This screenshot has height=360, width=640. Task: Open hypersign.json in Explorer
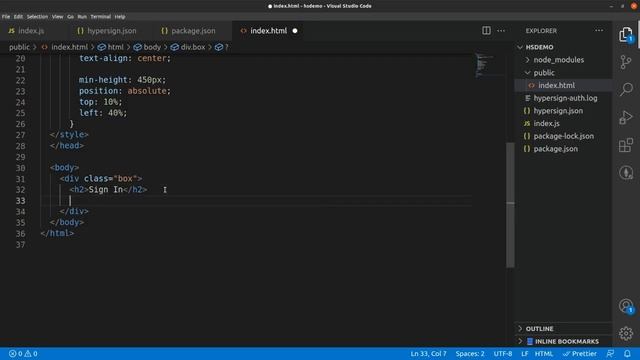[x=563, y=111]
